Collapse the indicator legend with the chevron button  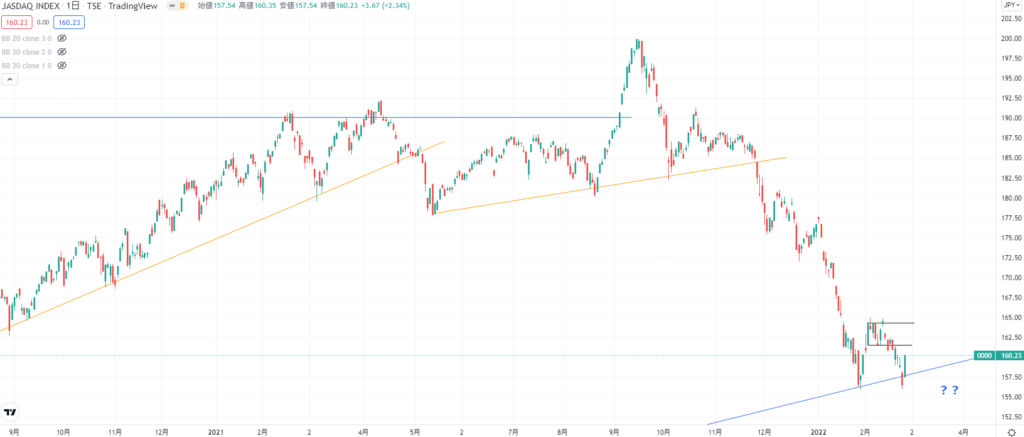tap(10, 79)
